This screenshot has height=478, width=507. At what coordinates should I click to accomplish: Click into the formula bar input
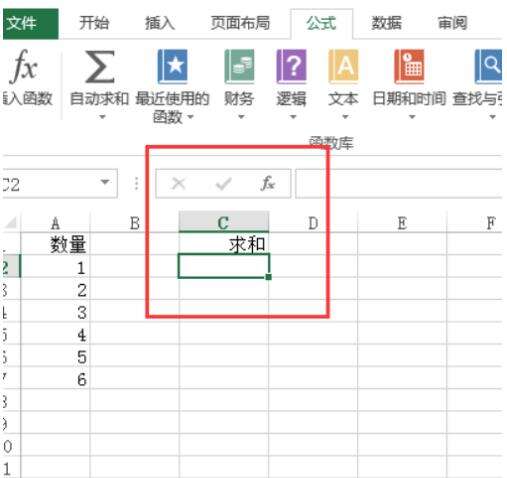pyautogui.click(x=399, y=184)
